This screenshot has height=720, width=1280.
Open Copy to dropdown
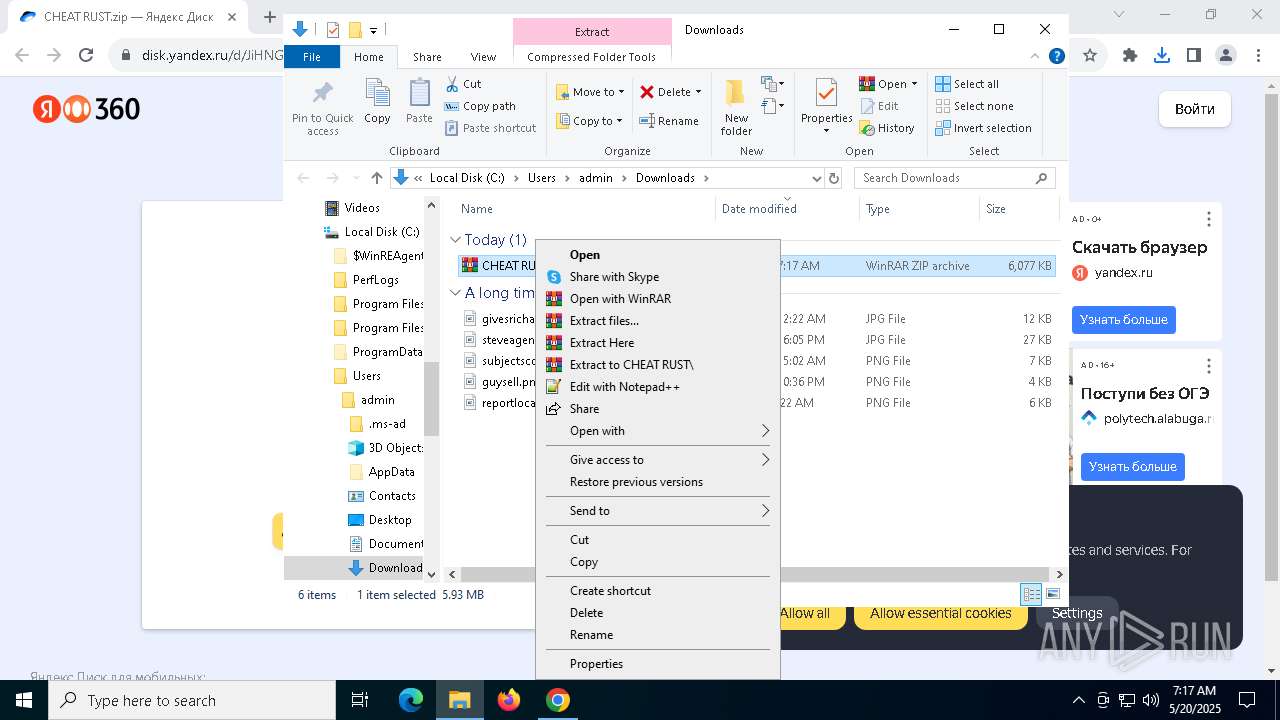click(589, 121)
